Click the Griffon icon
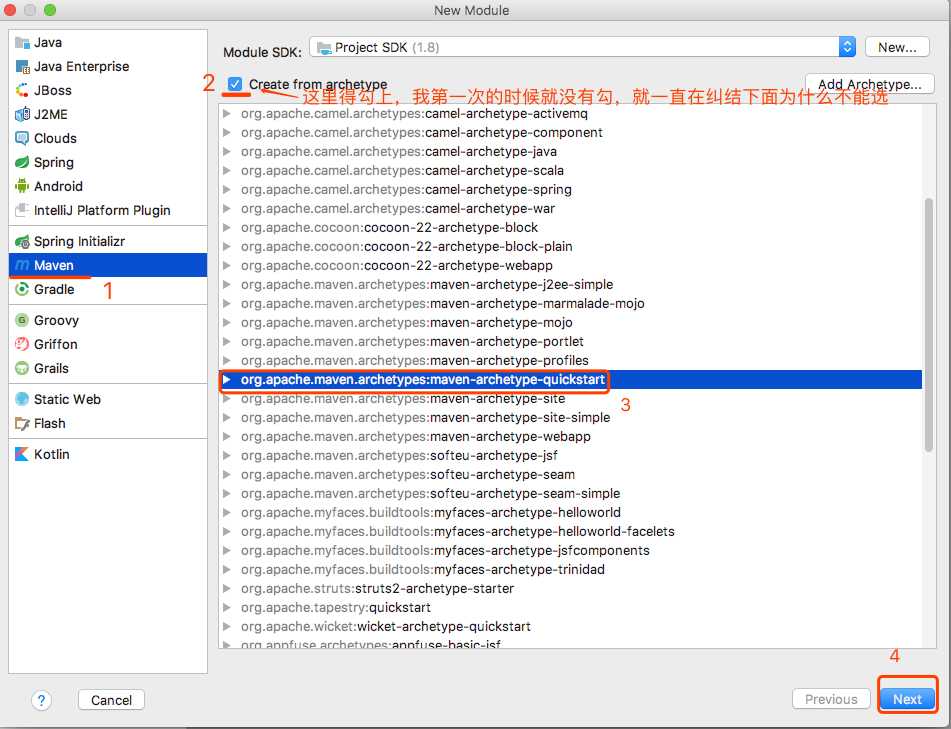 [22, 344]
